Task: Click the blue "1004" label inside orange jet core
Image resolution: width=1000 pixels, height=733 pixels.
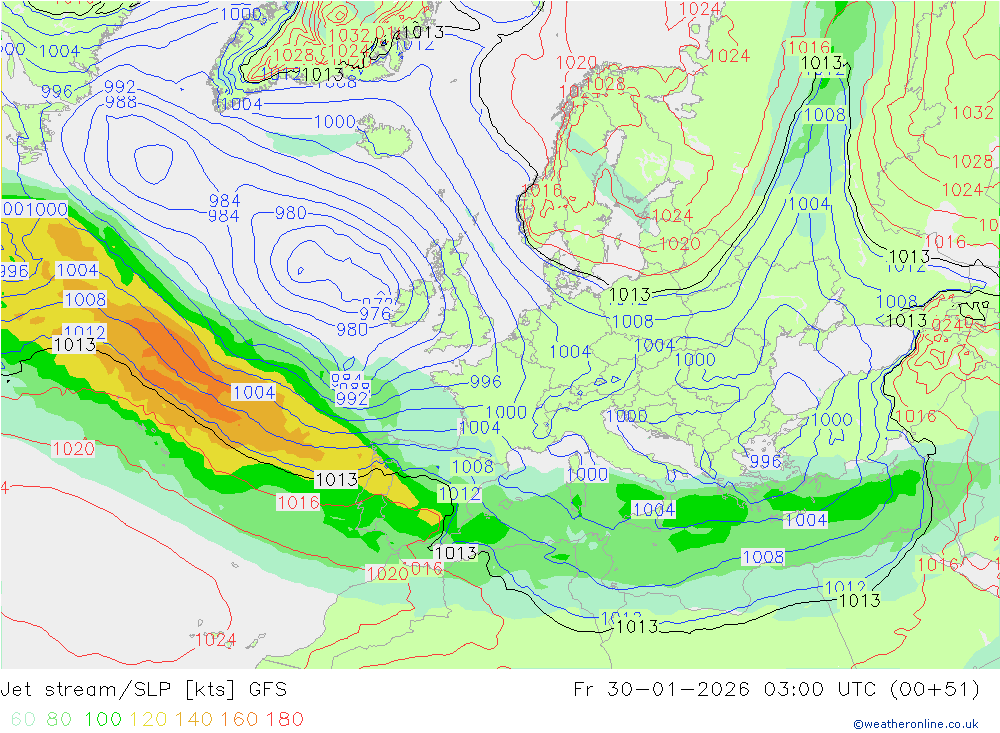Action: (254, 392)
